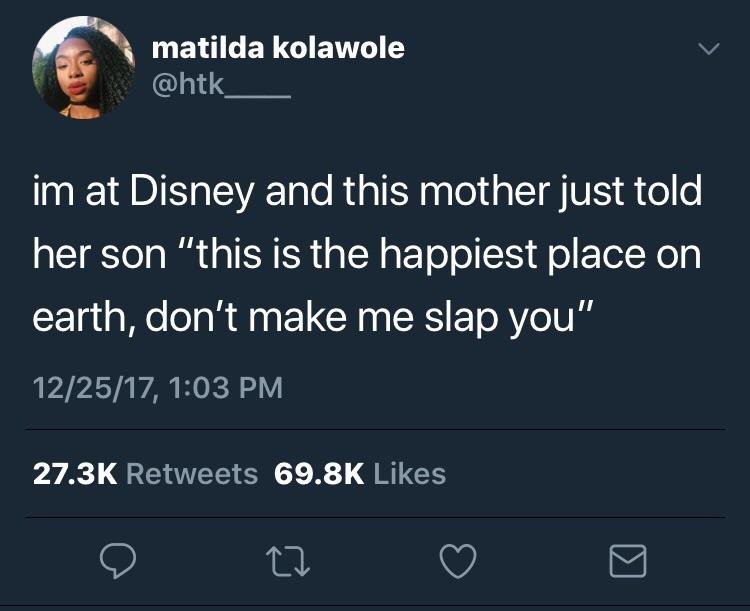Click the 69.8K count number
Image resolution: width=750 pixels, height=611 pixels.
pyautogui.click(x=319, y=474)
